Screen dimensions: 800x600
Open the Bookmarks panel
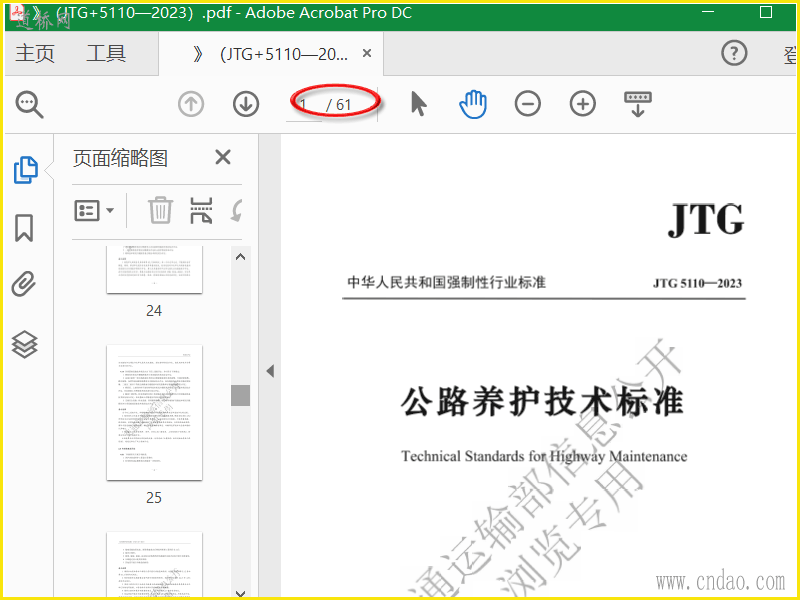pyautogui.click(x=24, y=228)
